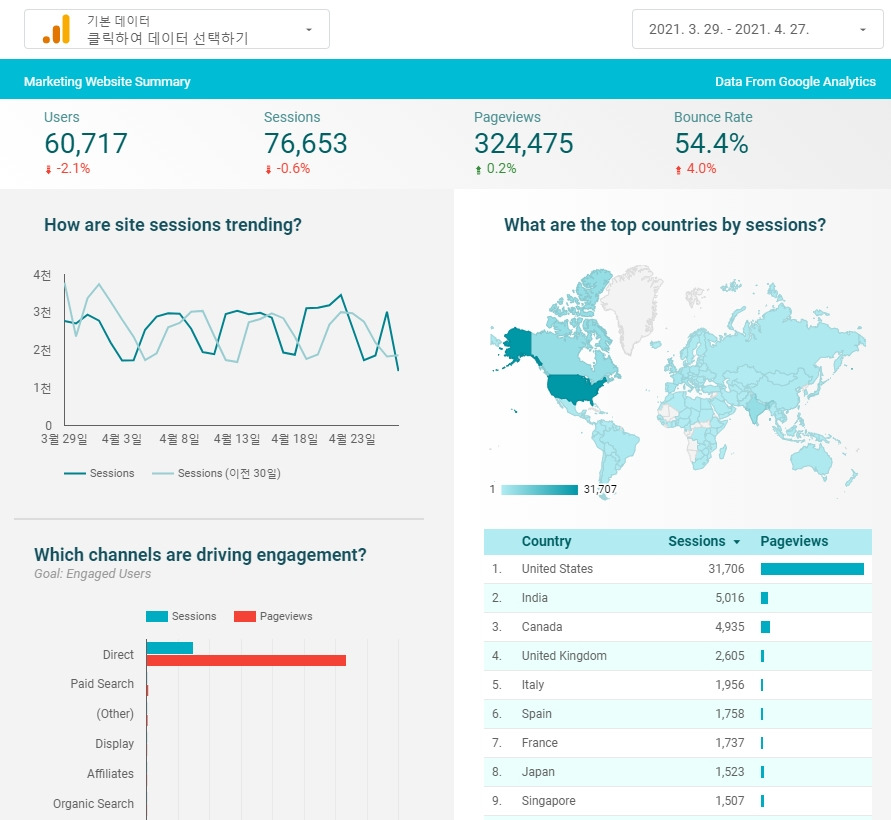The image size is (891, 820).
Task: Click the Sessions value 76,653
Action: (x=306, y=143)
